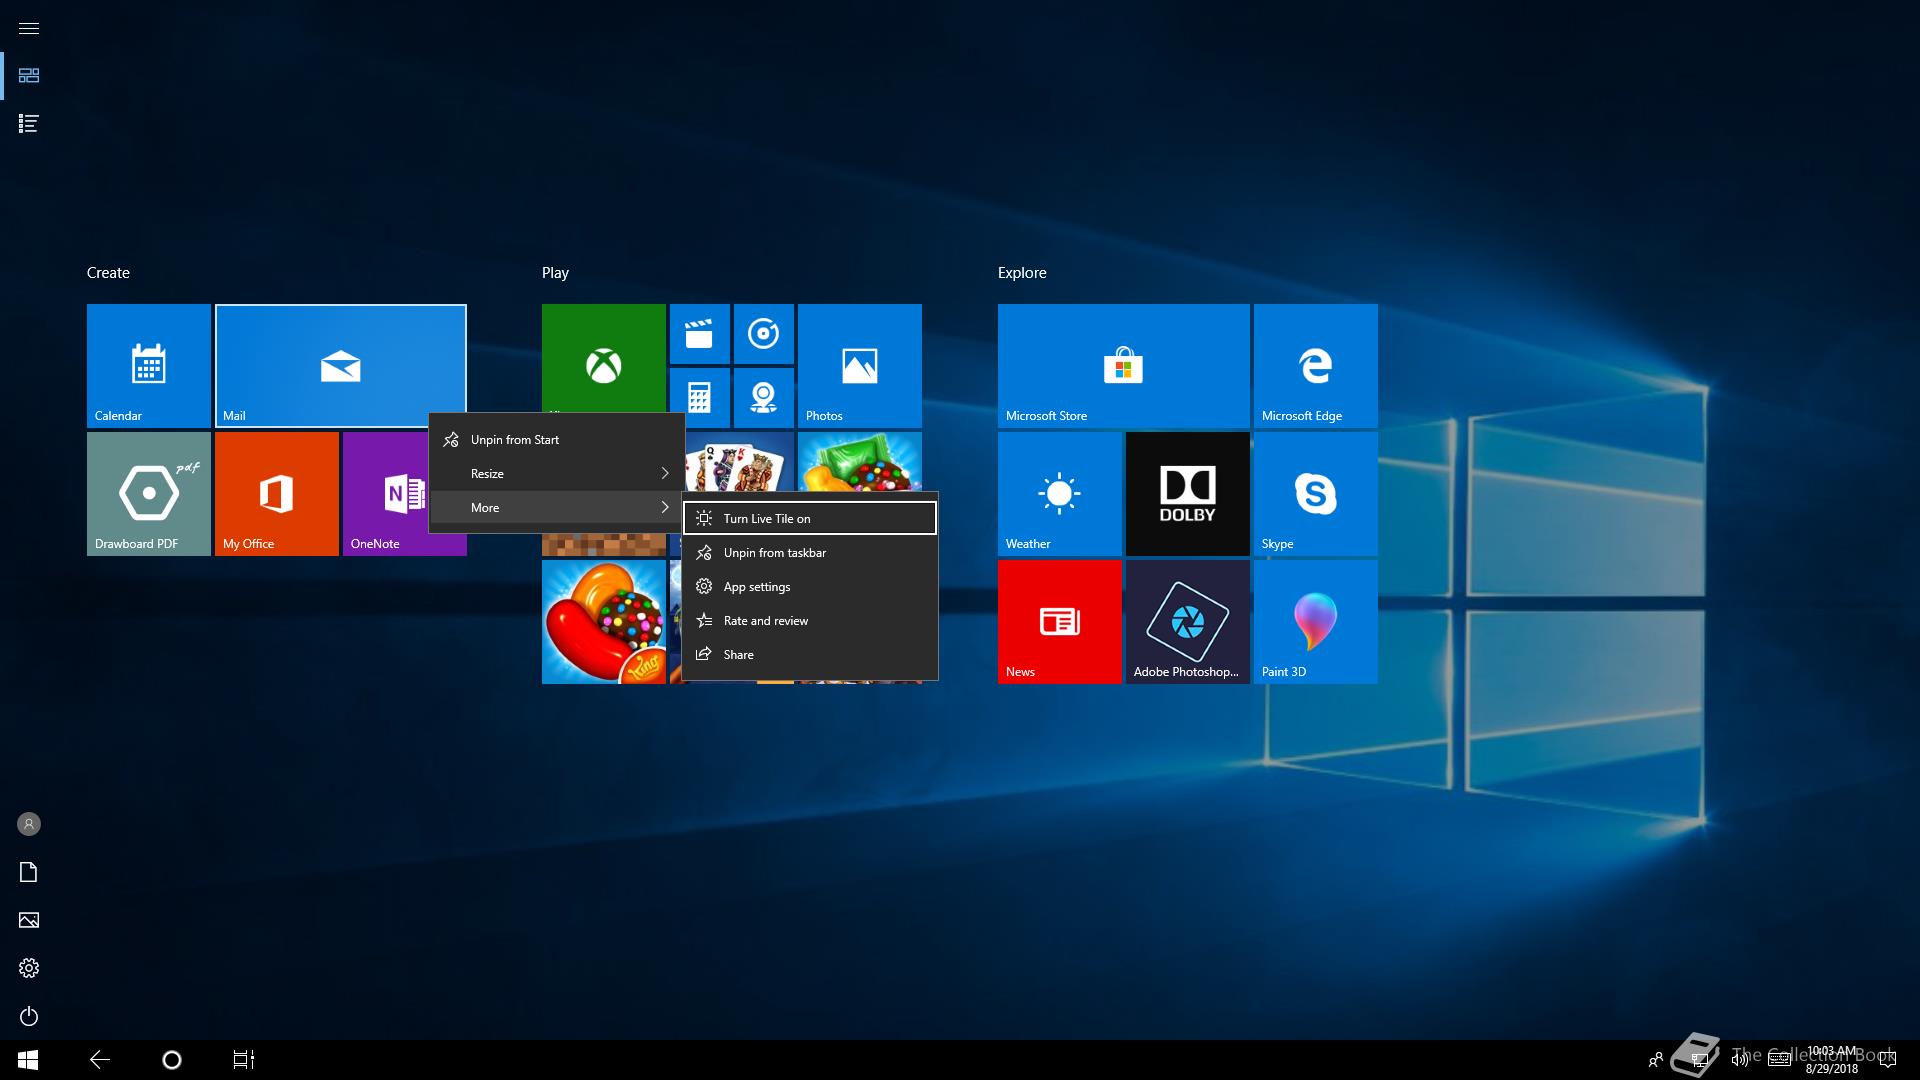Open the Adobe Photoshop Express tile
Viewport: 1920px width, 1080px height.
[1188, 622]
